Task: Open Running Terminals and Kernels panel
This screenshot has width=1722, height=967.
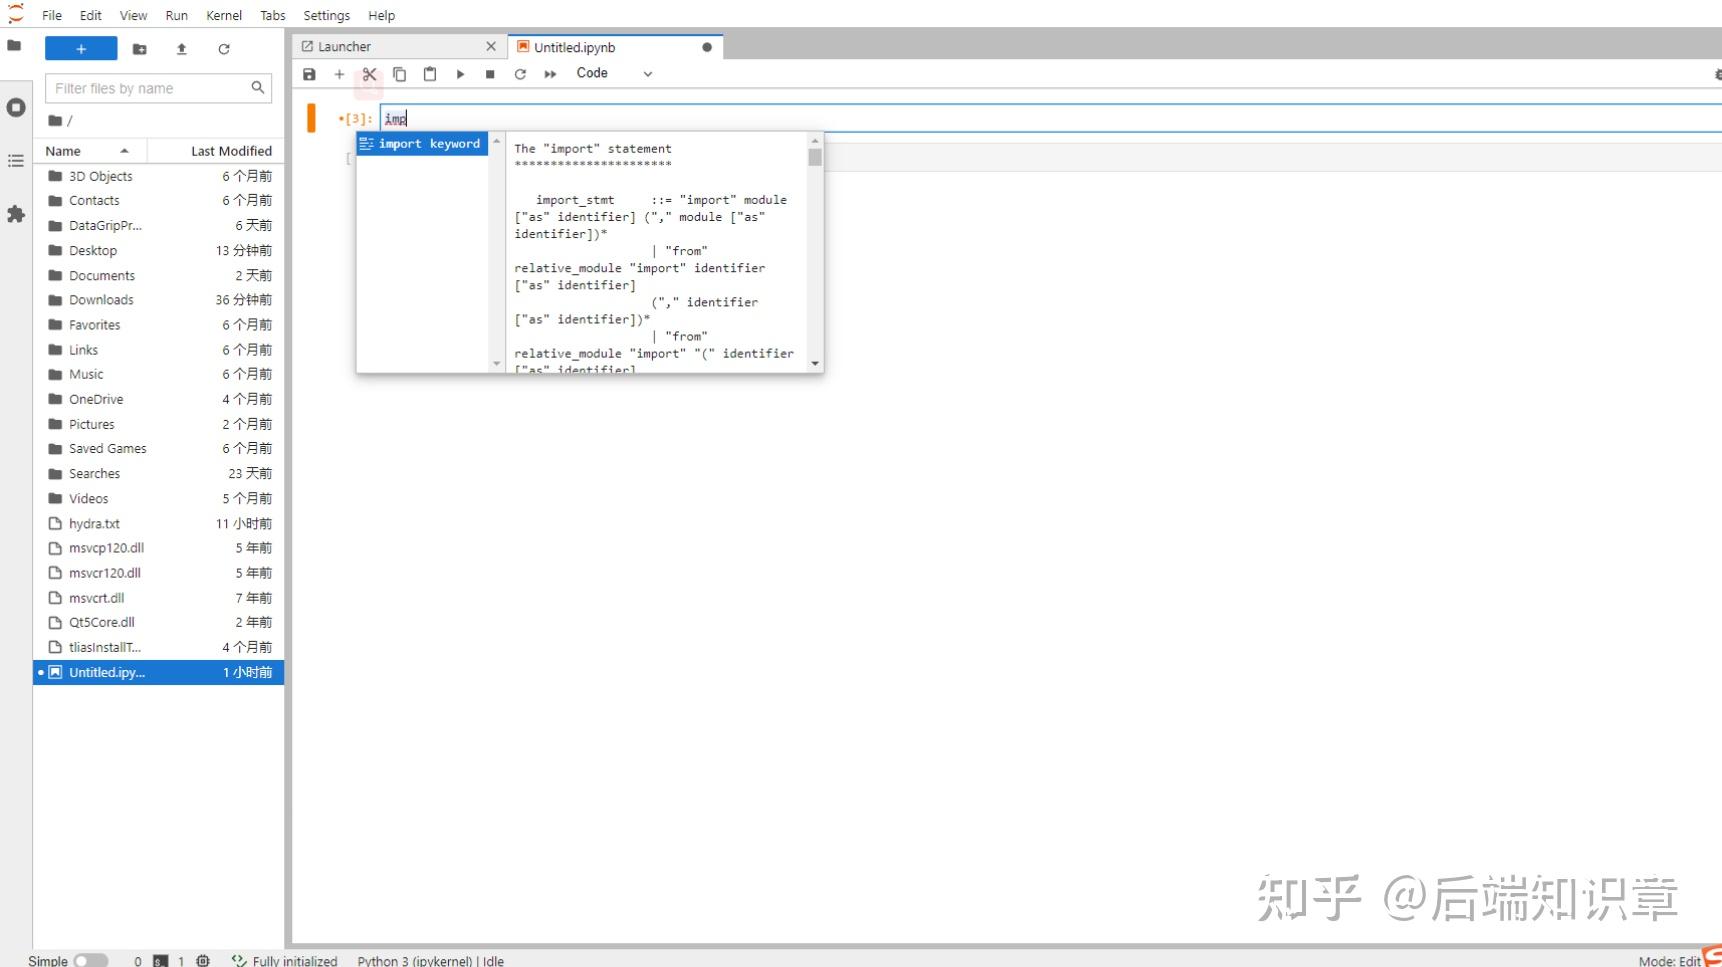Action: pos(15,107)
